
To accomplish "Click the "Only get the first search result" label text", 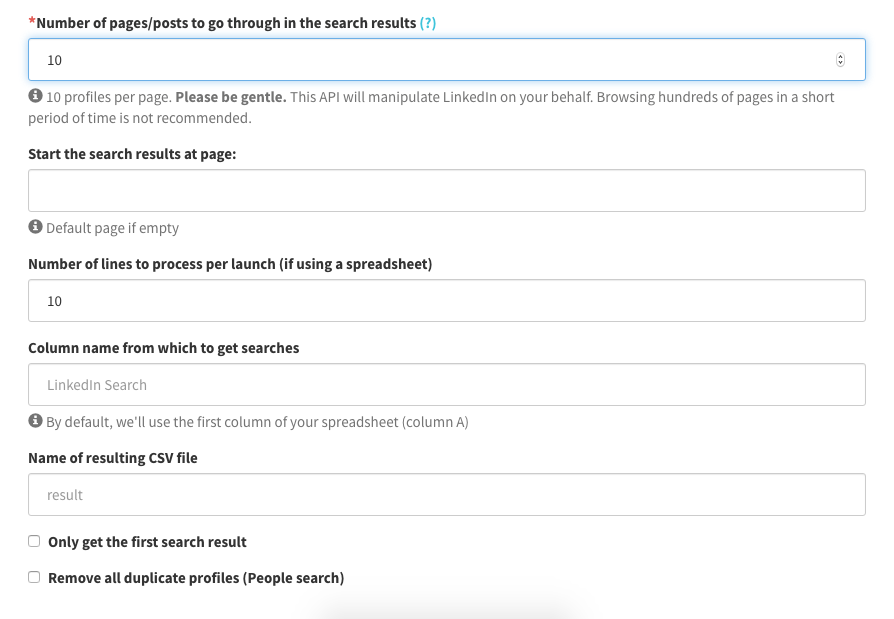I will 147,542.
